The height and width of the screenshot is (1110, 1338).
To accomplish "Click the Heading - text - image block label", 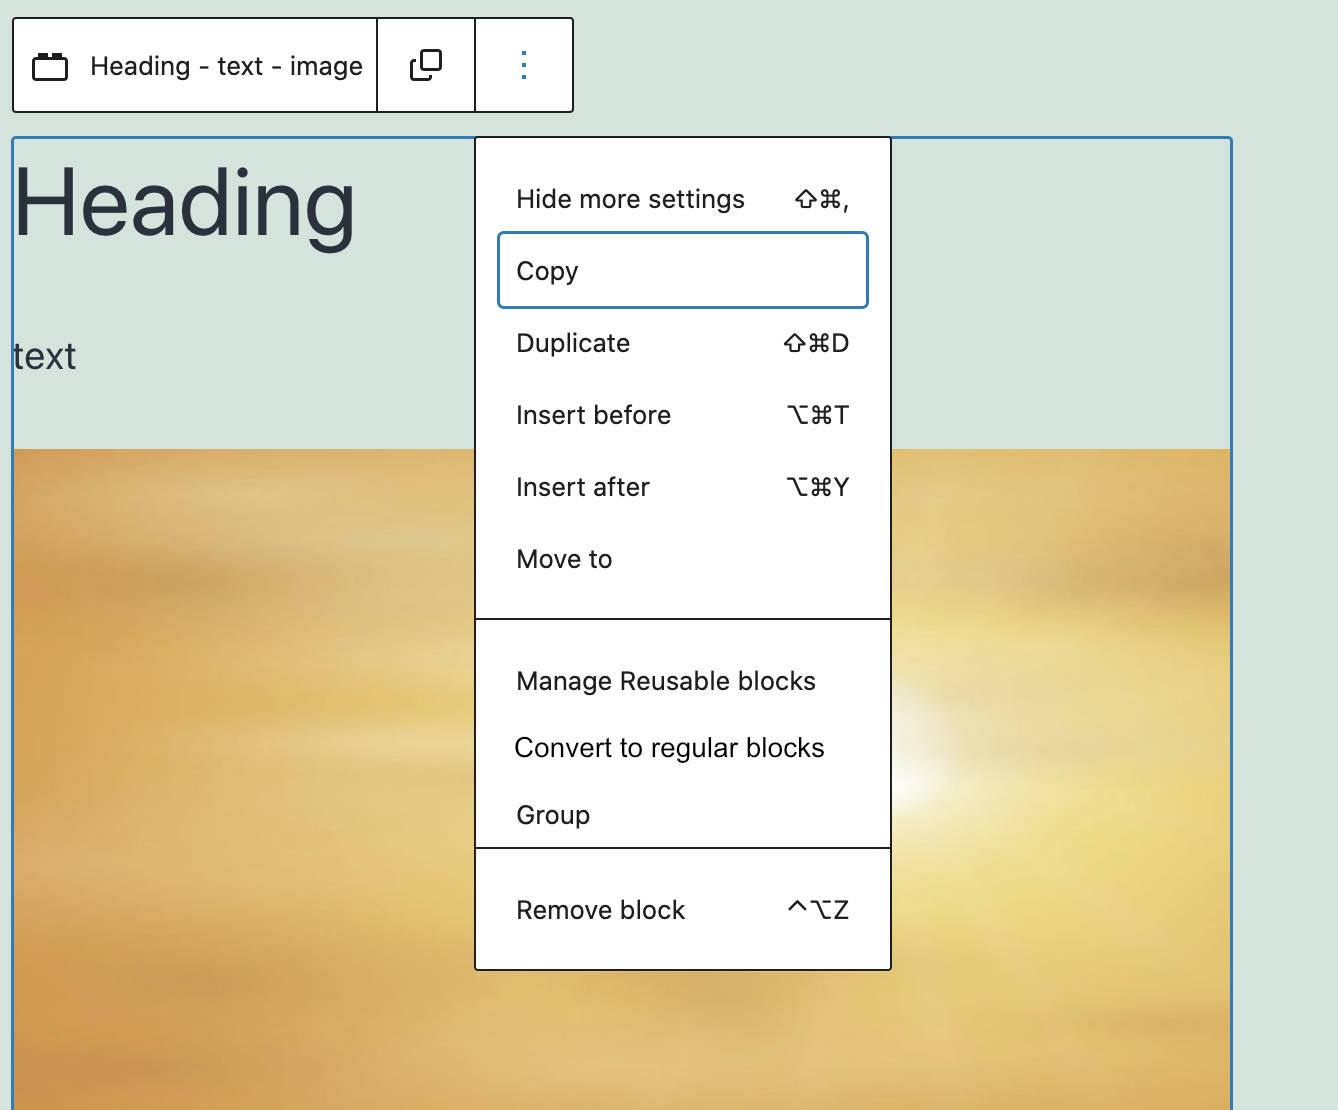I will 226,66.
